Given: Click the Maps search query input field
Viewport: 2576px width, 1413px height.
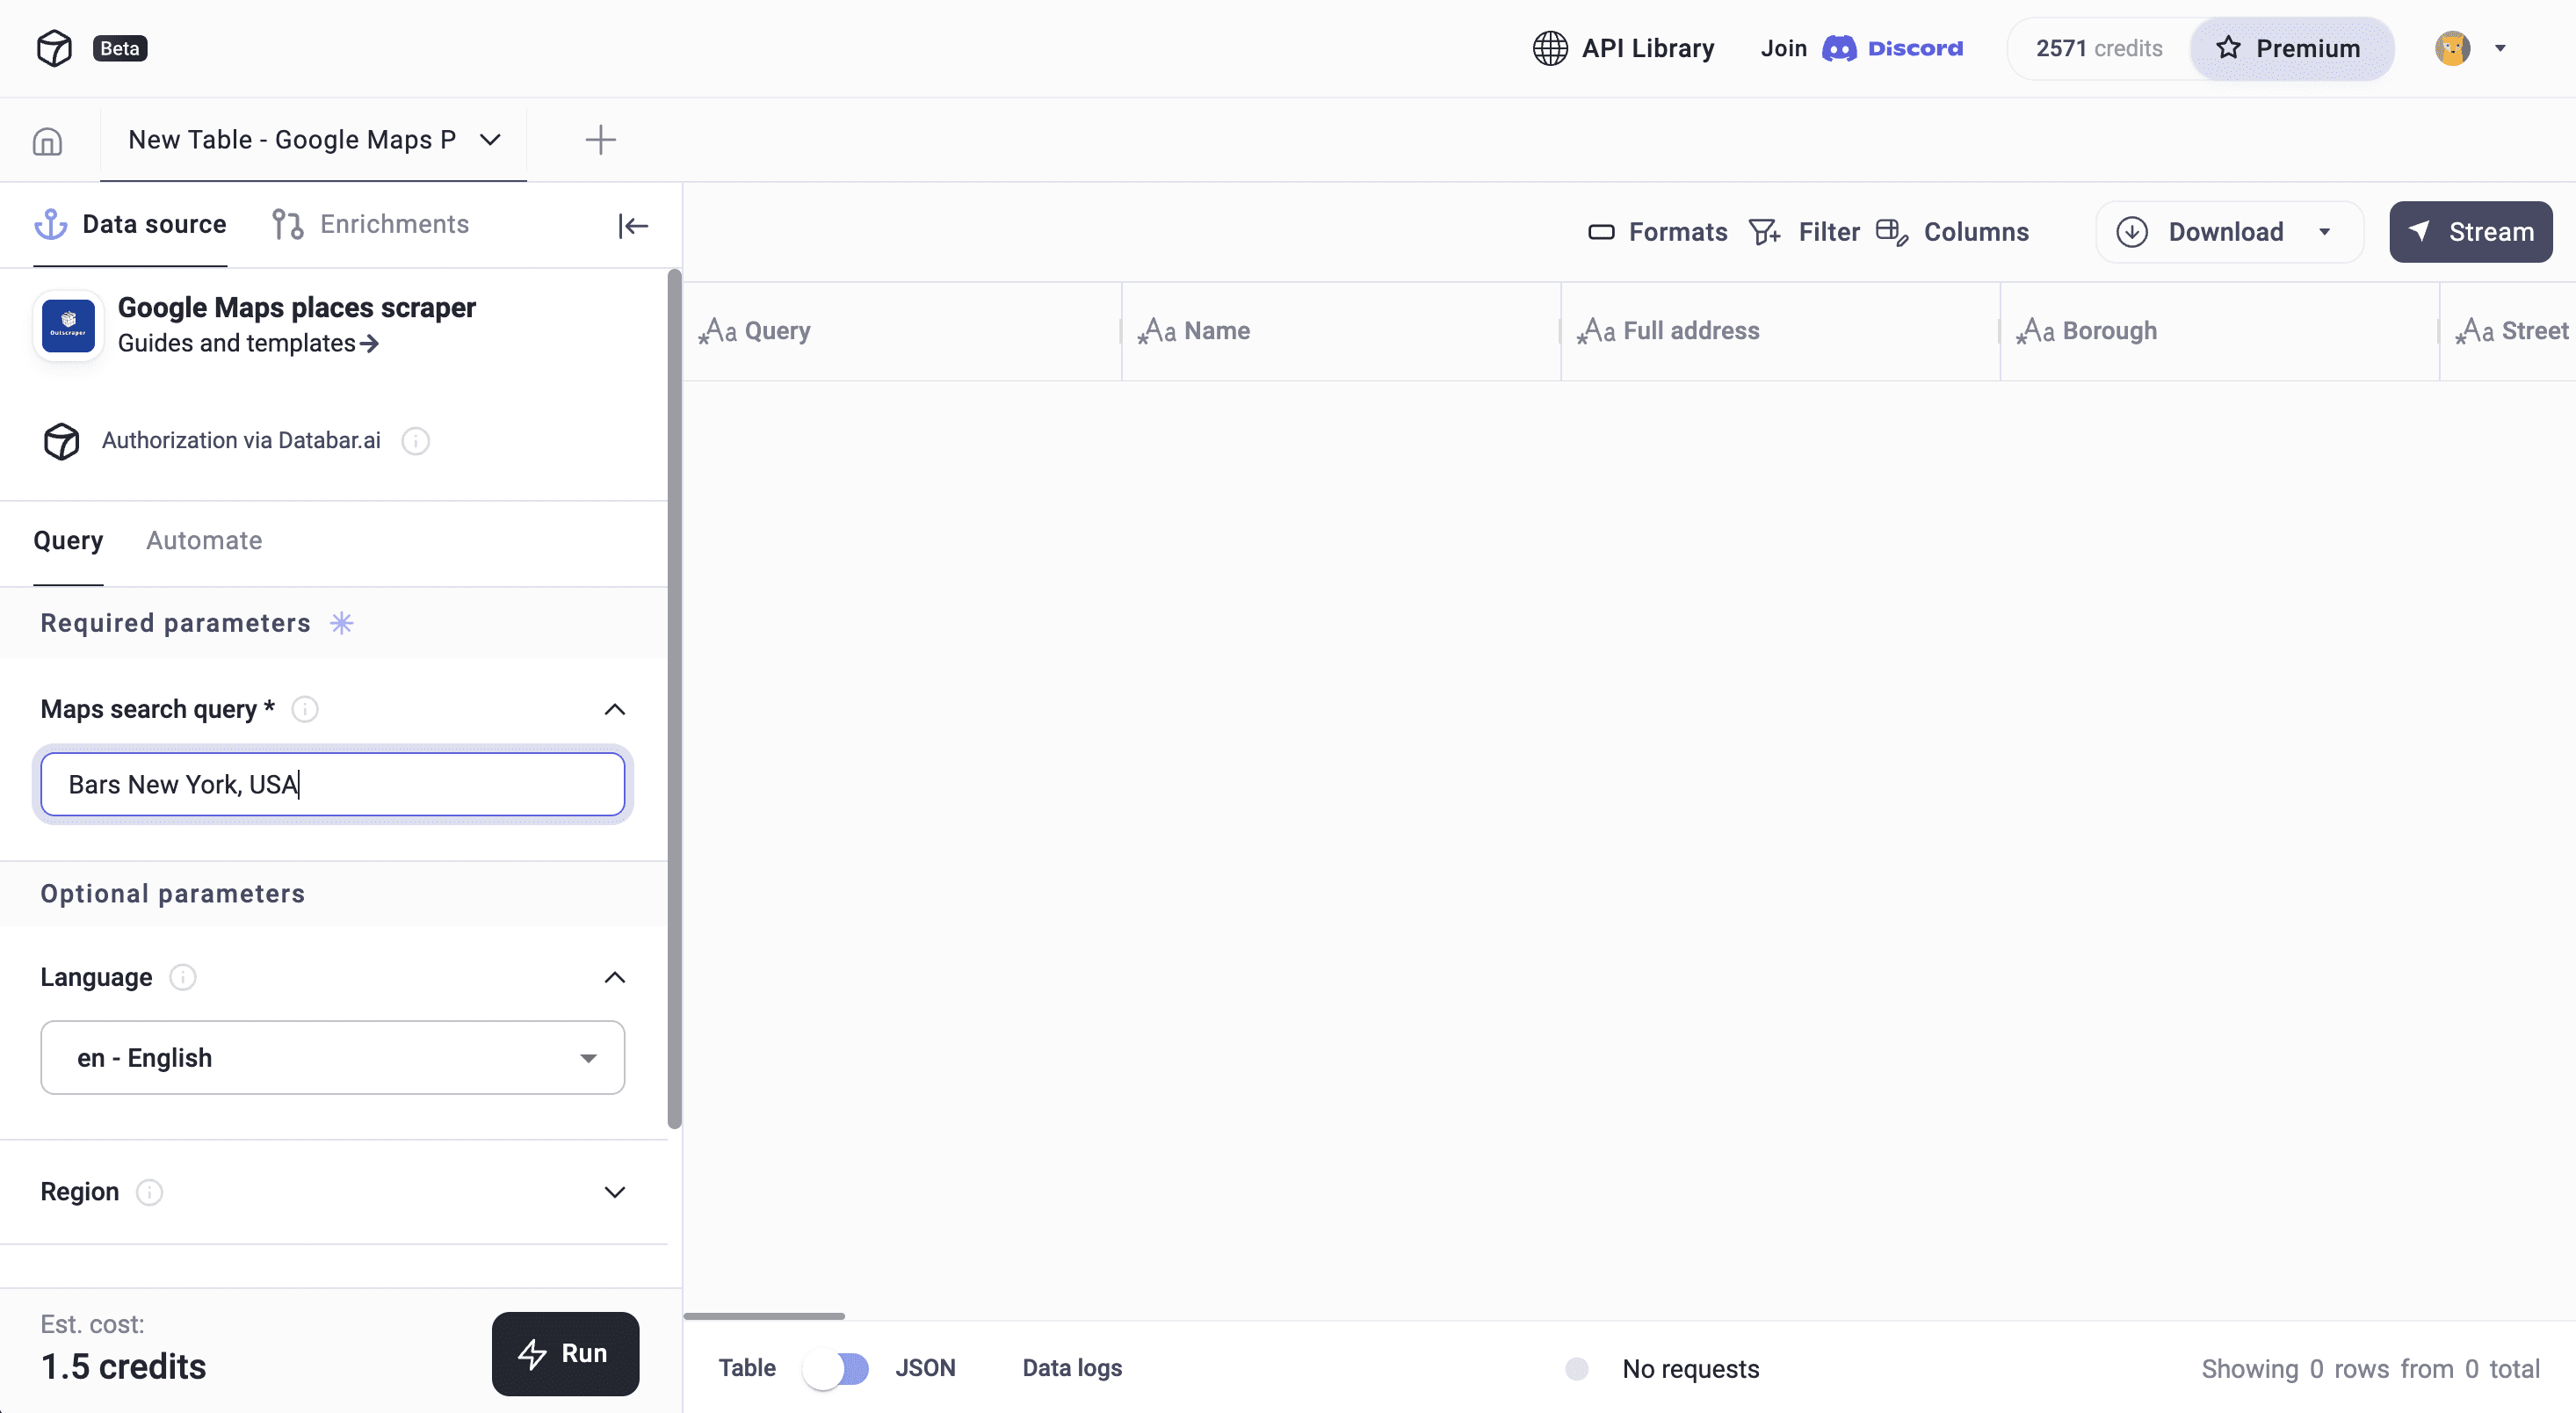Looking at the screenshot, I should pyautogui.click(x=331, y=784).
